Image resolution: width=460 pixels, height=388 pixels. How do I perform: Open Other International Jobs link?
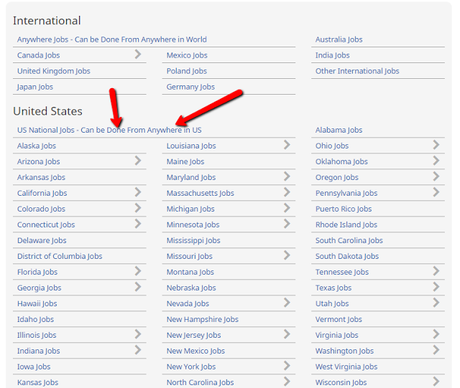357,71
